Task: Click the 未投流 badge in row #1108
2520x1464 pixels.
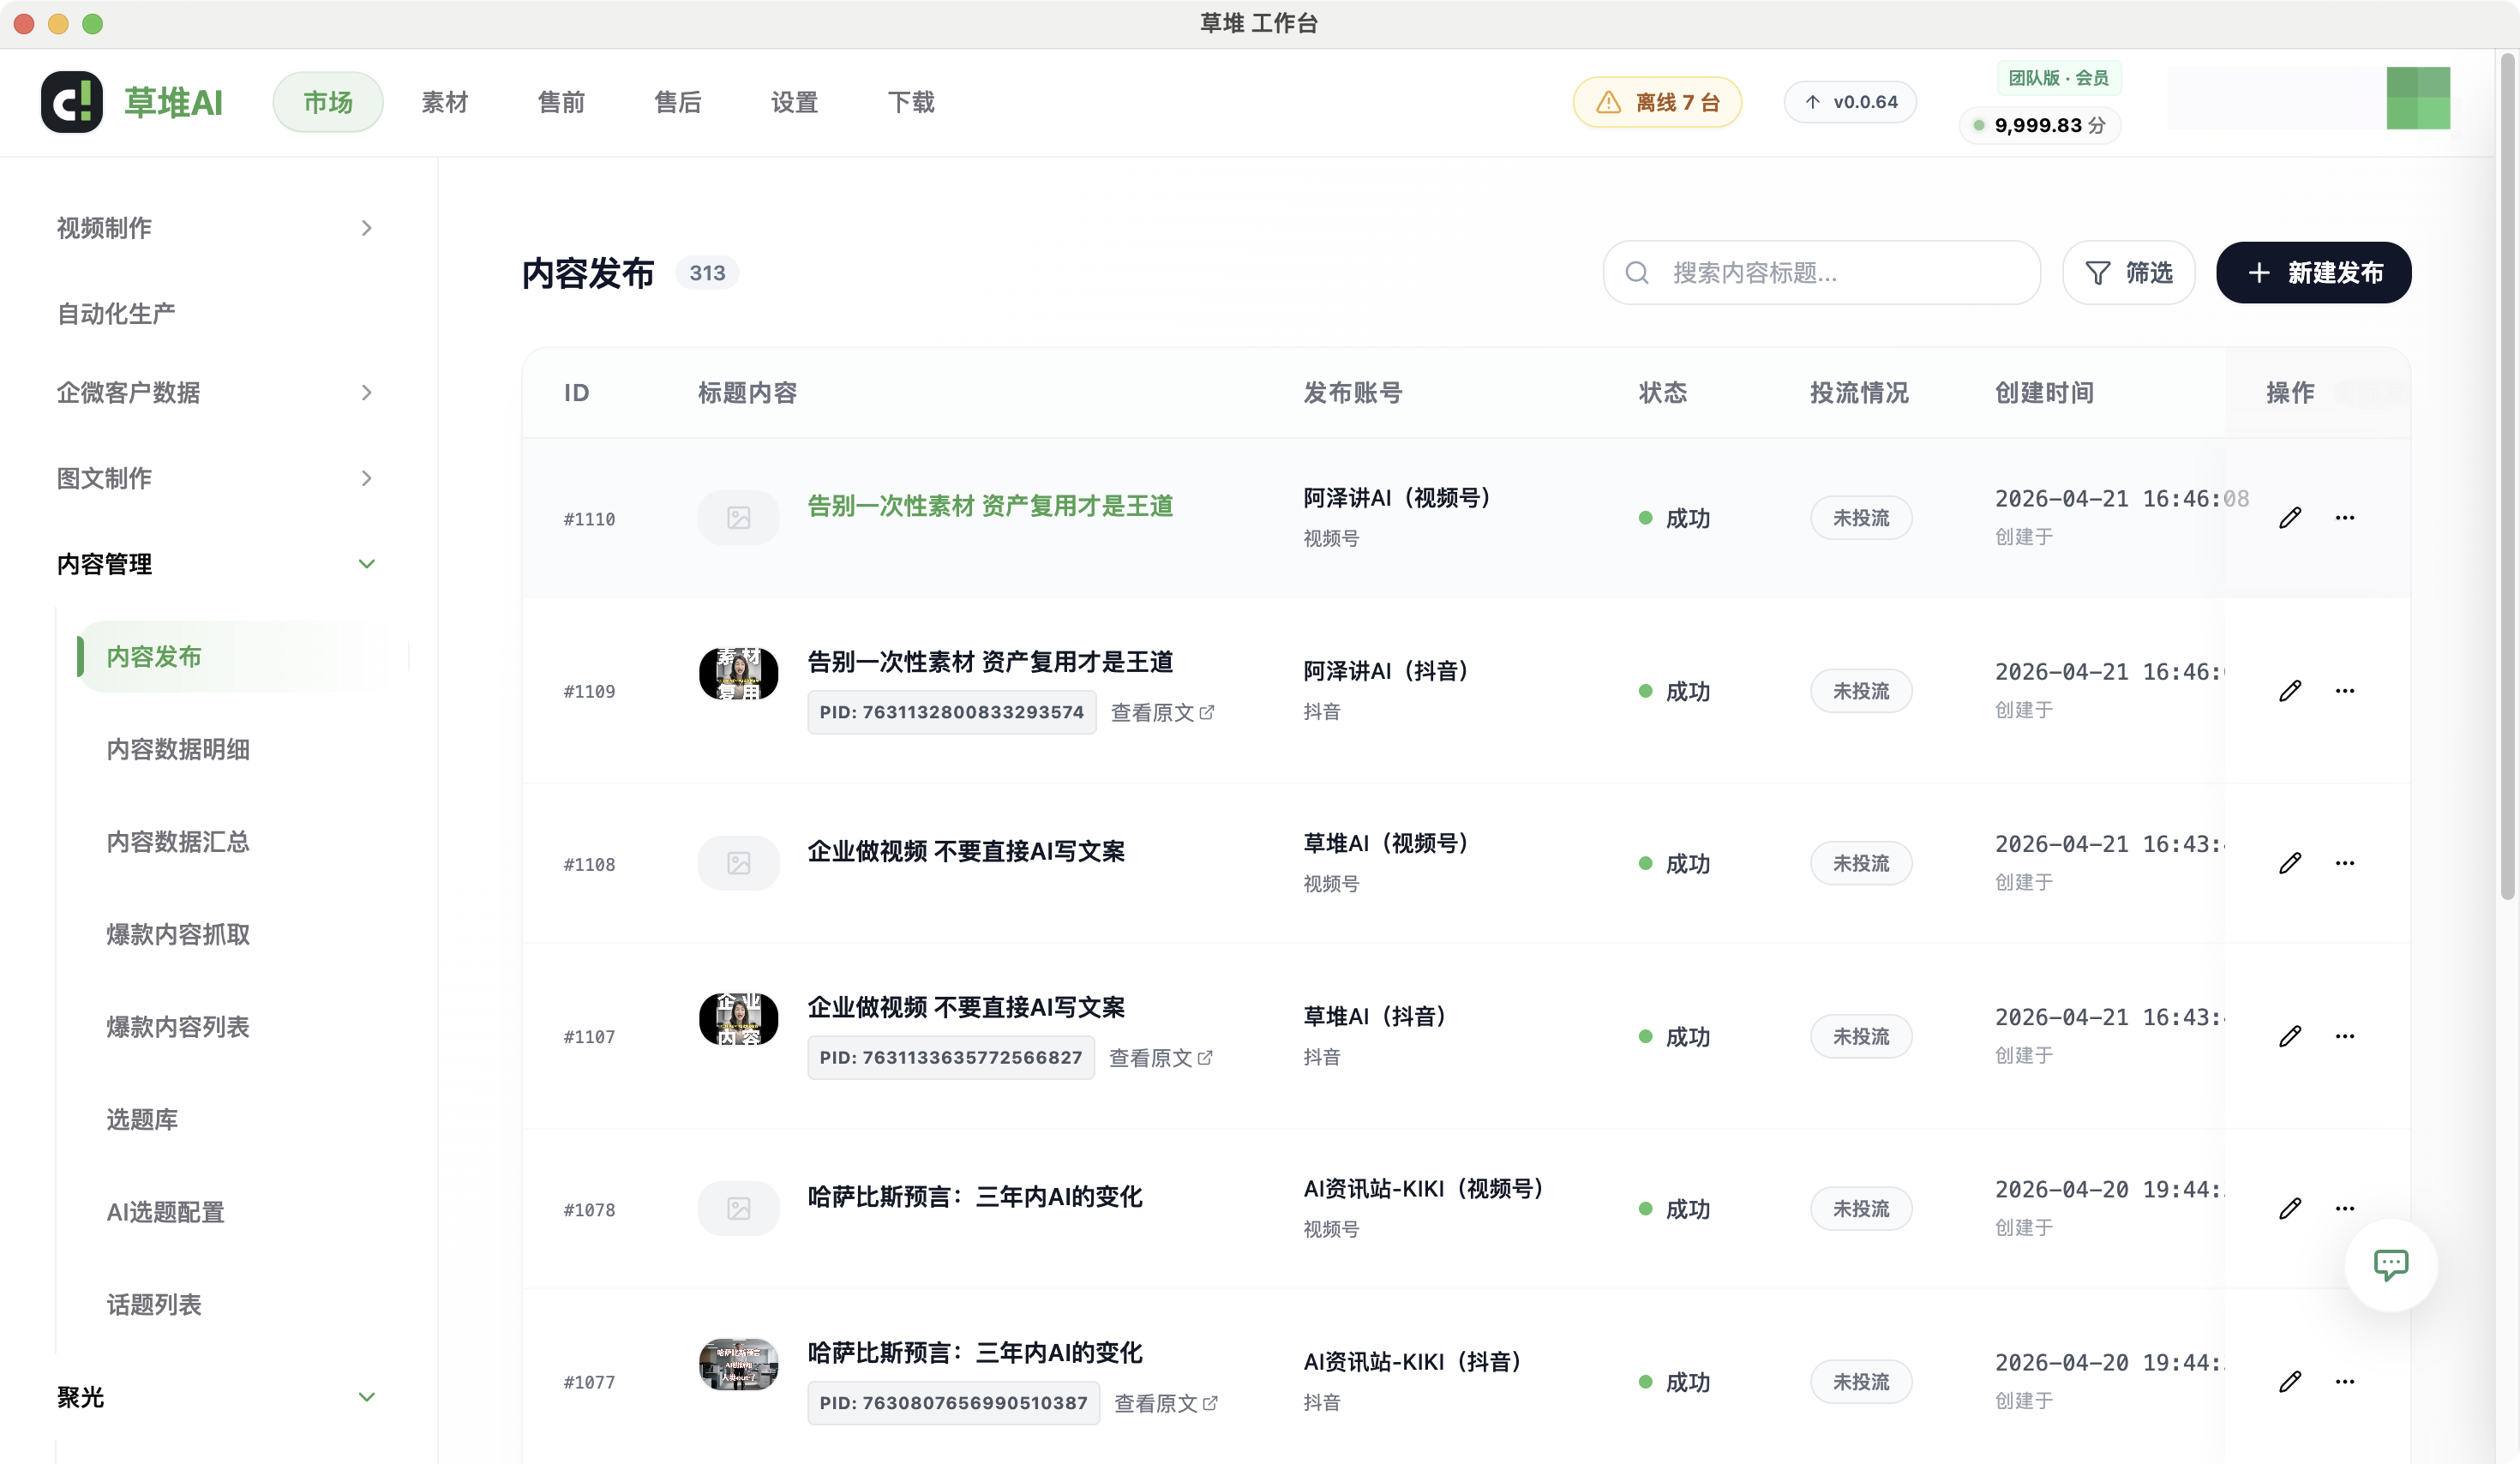Action: [x=1861, y=863]
